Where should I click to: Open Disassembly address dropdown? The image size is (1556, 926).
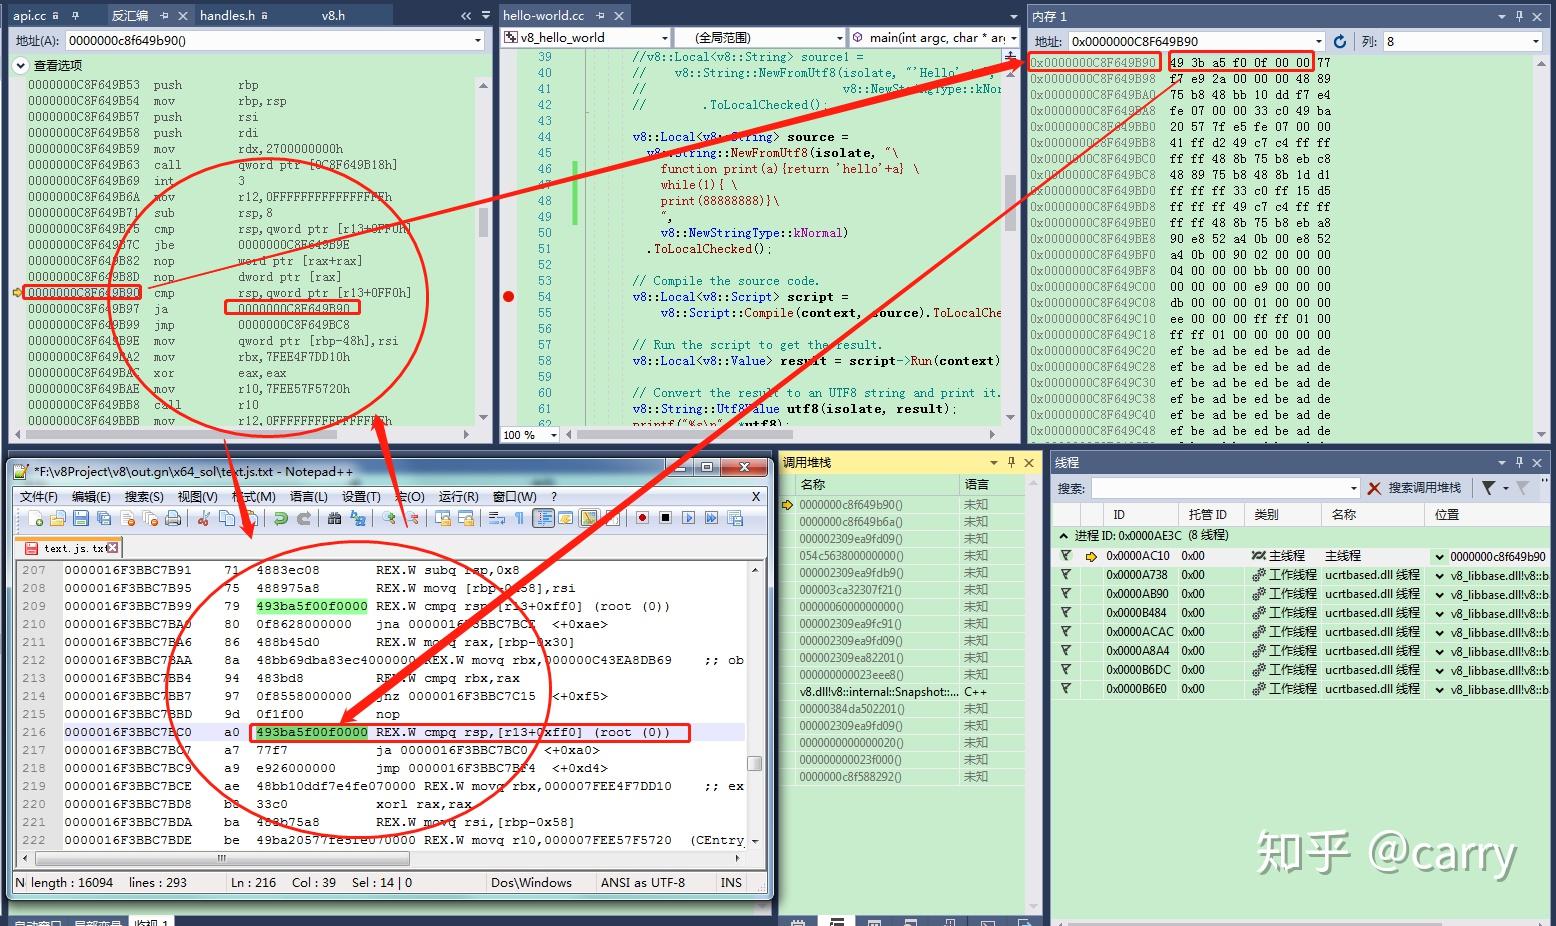[477, 41]
